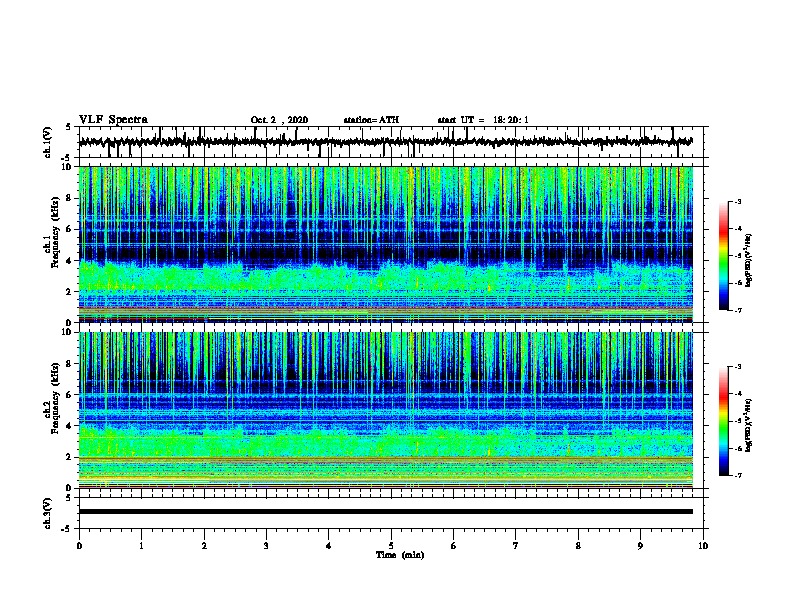Click the "-5" tick of ch.3(V) panel
Viewport: 792px width, 612px height.
click(67, 529)
